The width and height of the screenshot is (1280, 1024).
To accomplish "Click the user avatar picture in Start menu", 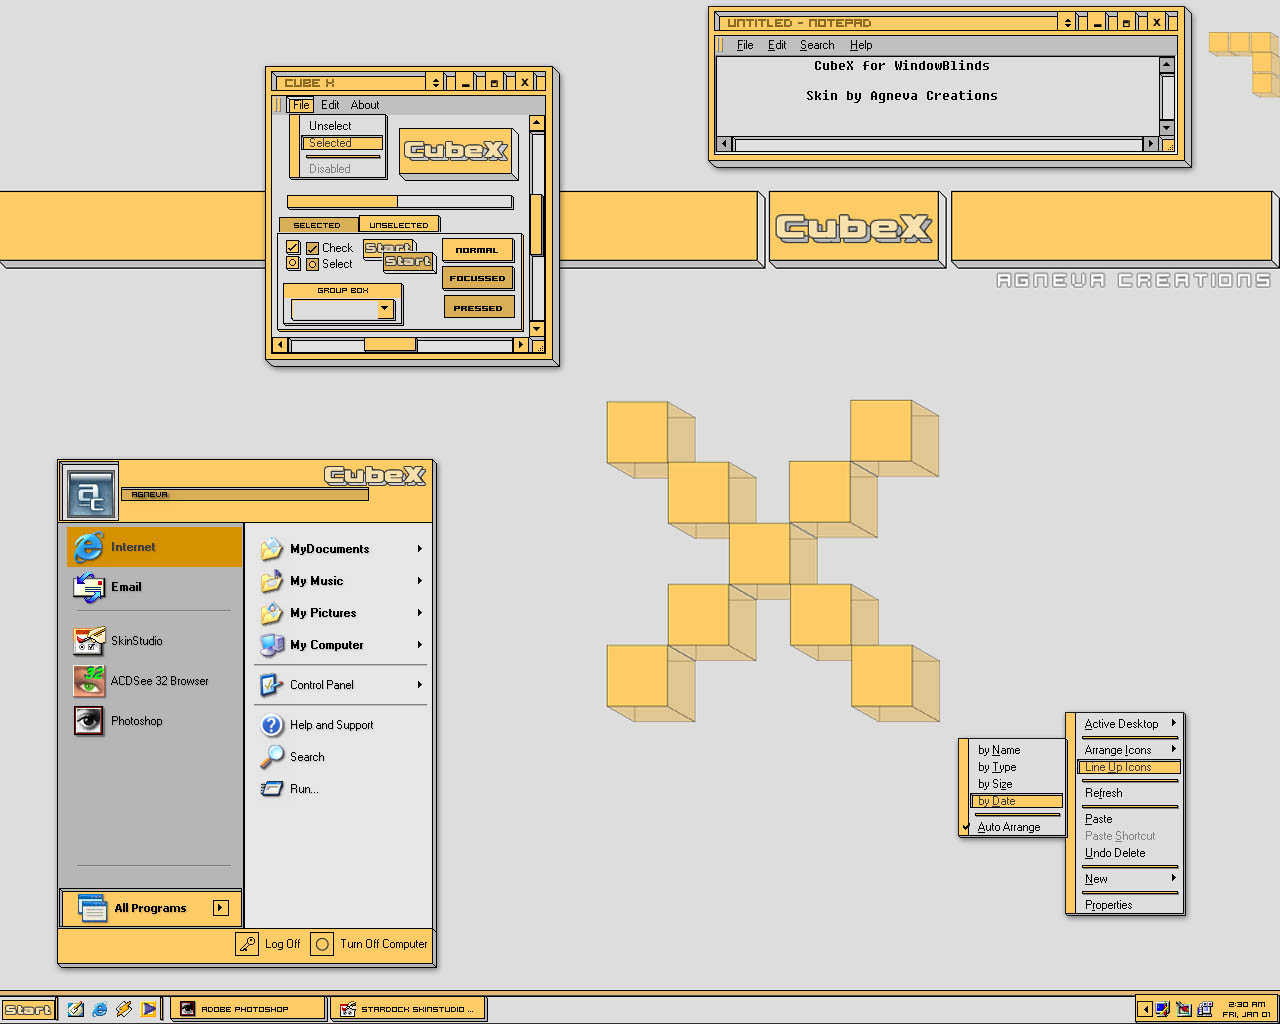I will tap(90, 492).
